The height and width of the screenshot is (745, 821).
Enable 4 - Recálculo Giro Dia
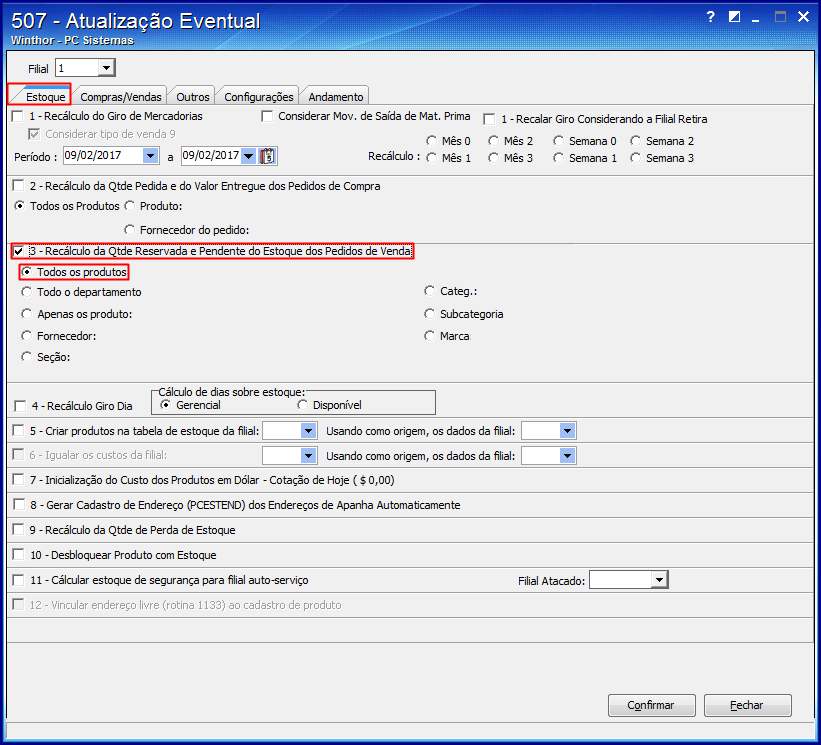tap(20, 406)
